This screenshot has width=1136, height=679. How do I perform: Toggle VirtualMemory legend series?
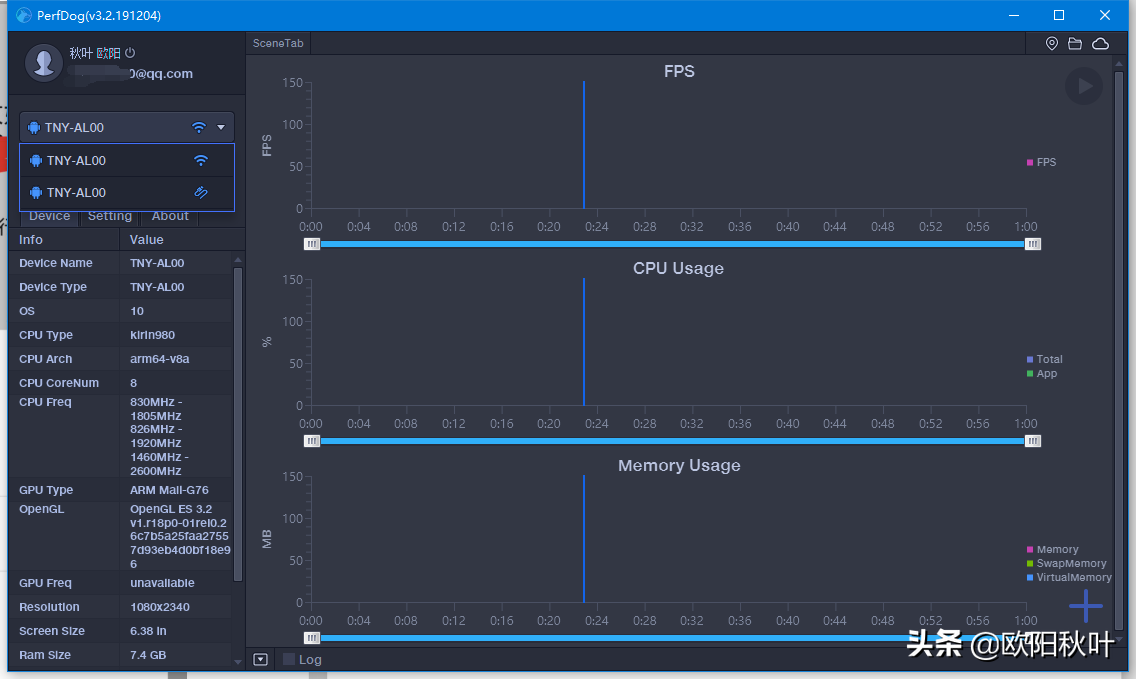tap(1069, 578)
